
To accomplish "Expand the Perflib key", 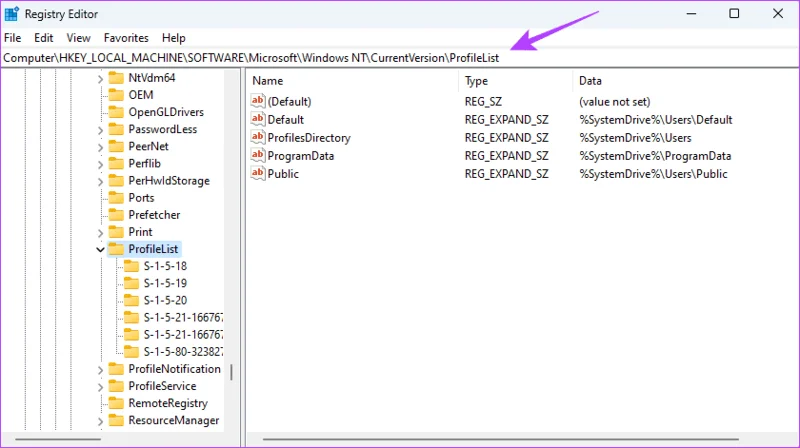I will pyautogui.click(x=100, y=164).
